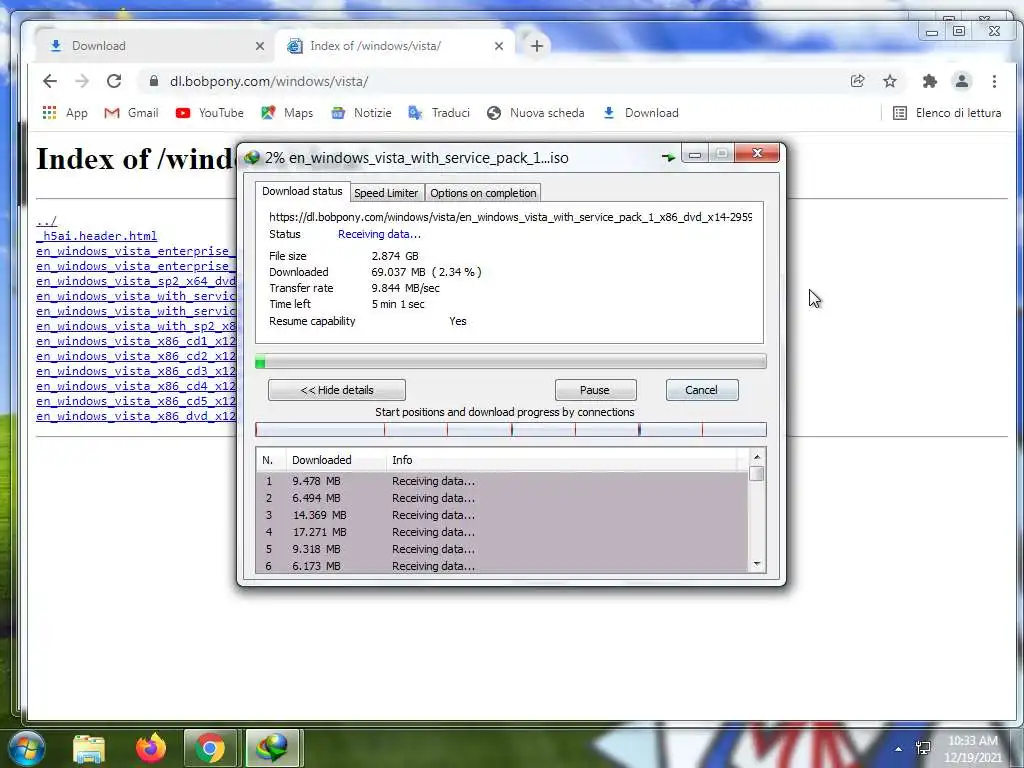The width and height of the screenshot is (1024, 768).
Task: Open App bookmark shortcut
Action: click(65, 113)
